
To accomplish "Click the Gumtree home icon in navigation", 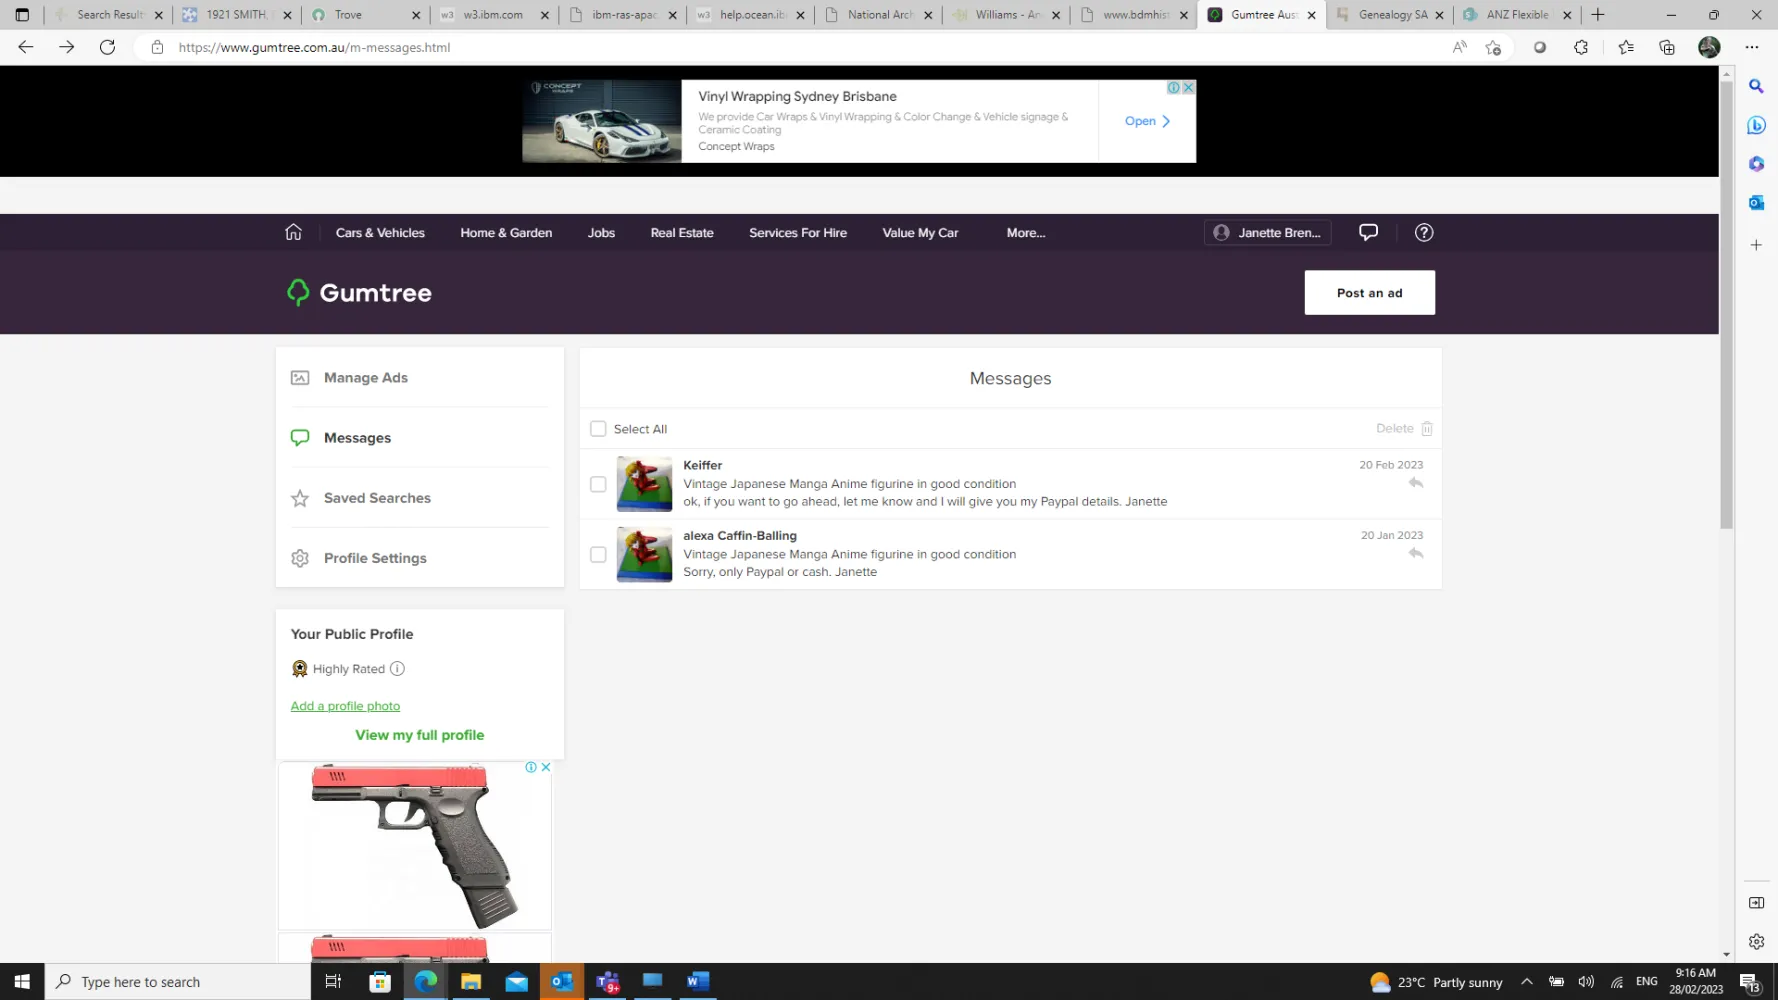I will point(293,232).
